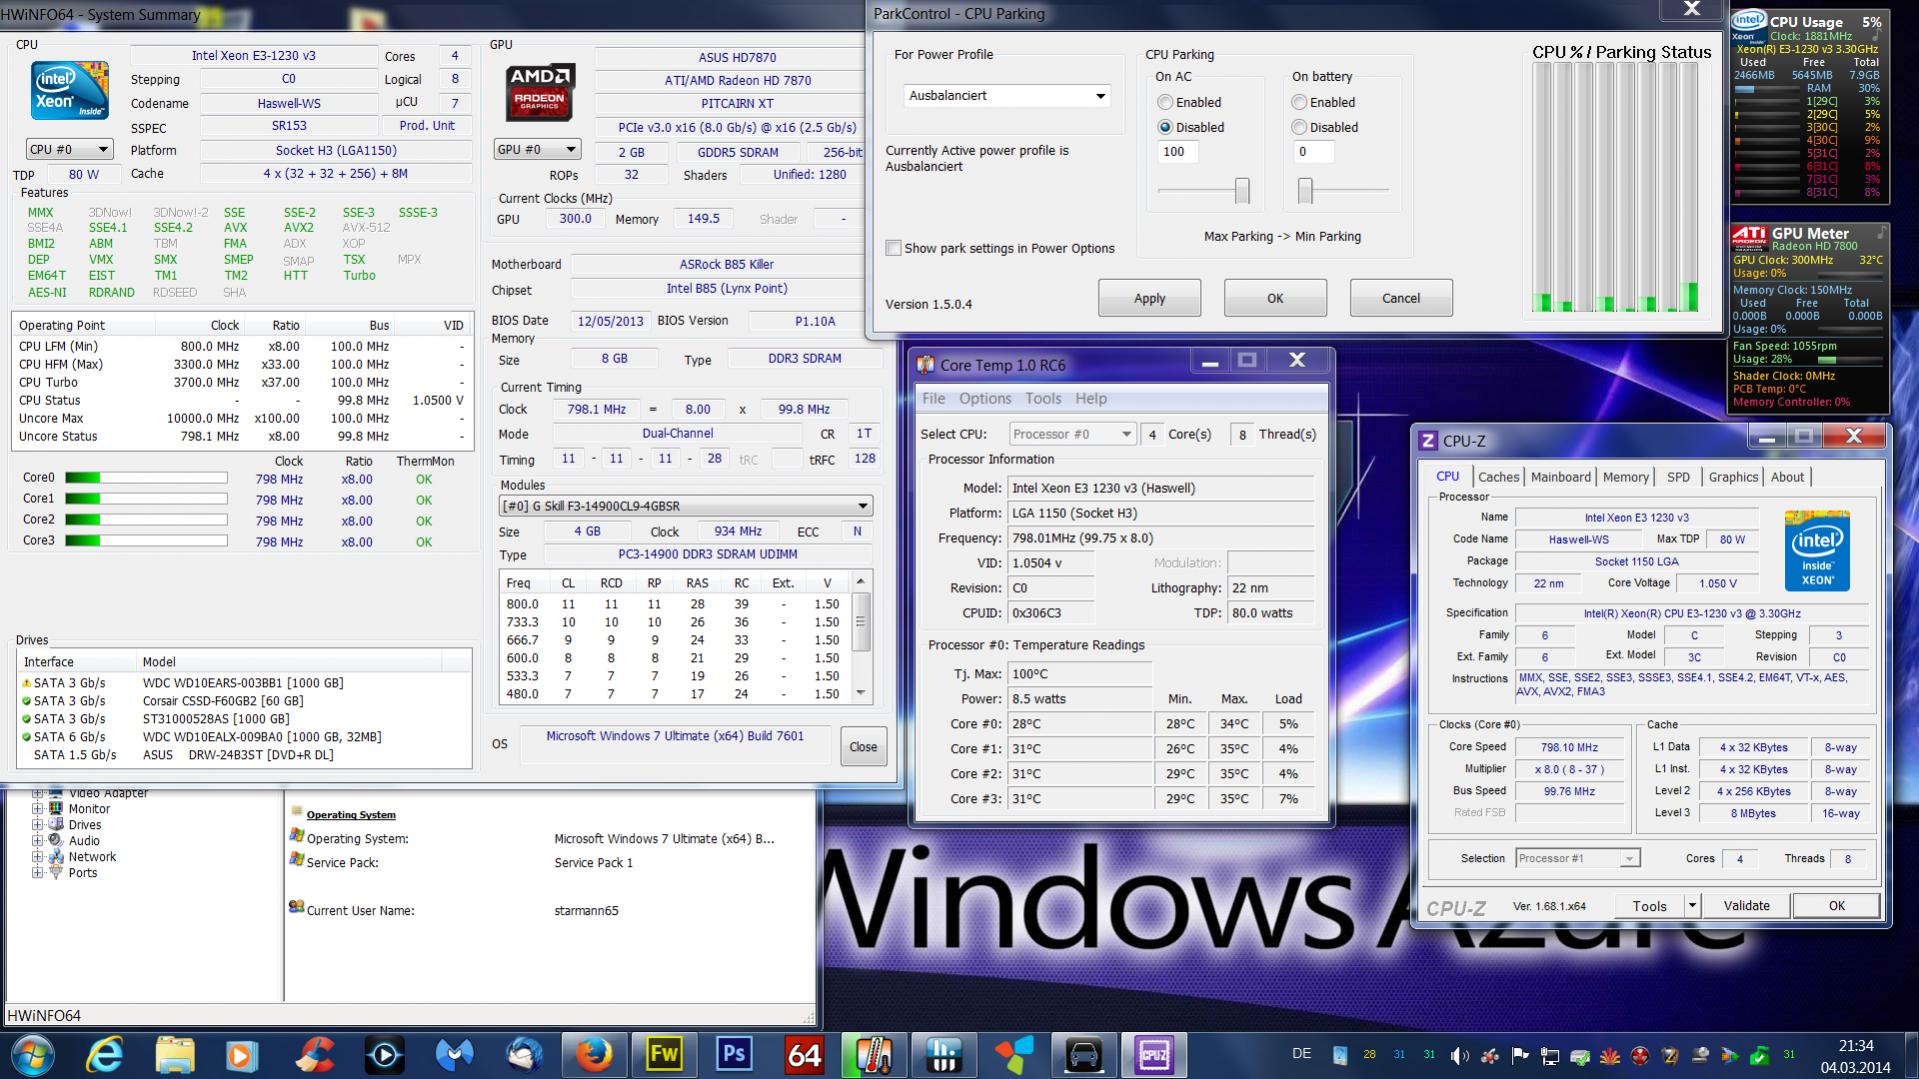This screenshot has height=1079, width=1919.
Task: Switch to CPU-Z Caches tab
Action: click(1498, 477)
